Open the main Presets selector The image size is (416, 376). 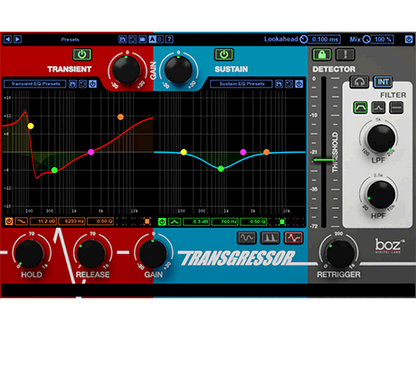[x=70, y=39]
